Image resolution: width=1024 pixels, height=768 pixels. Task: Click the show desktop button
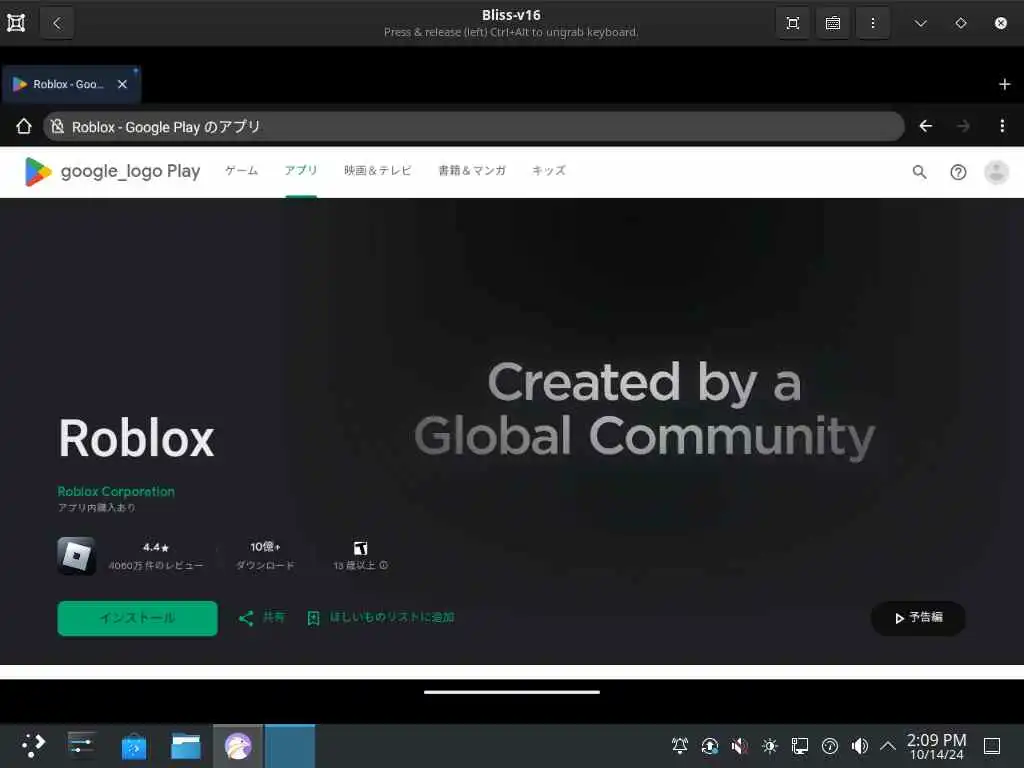[992, 746]
